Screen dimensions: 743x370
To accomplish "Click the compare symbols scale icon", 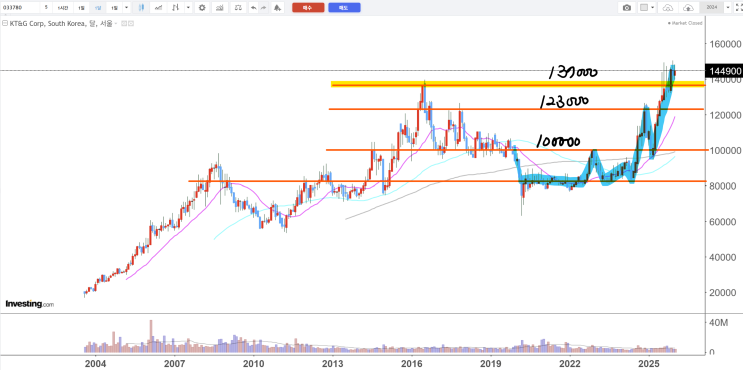I will coord(239,8).
